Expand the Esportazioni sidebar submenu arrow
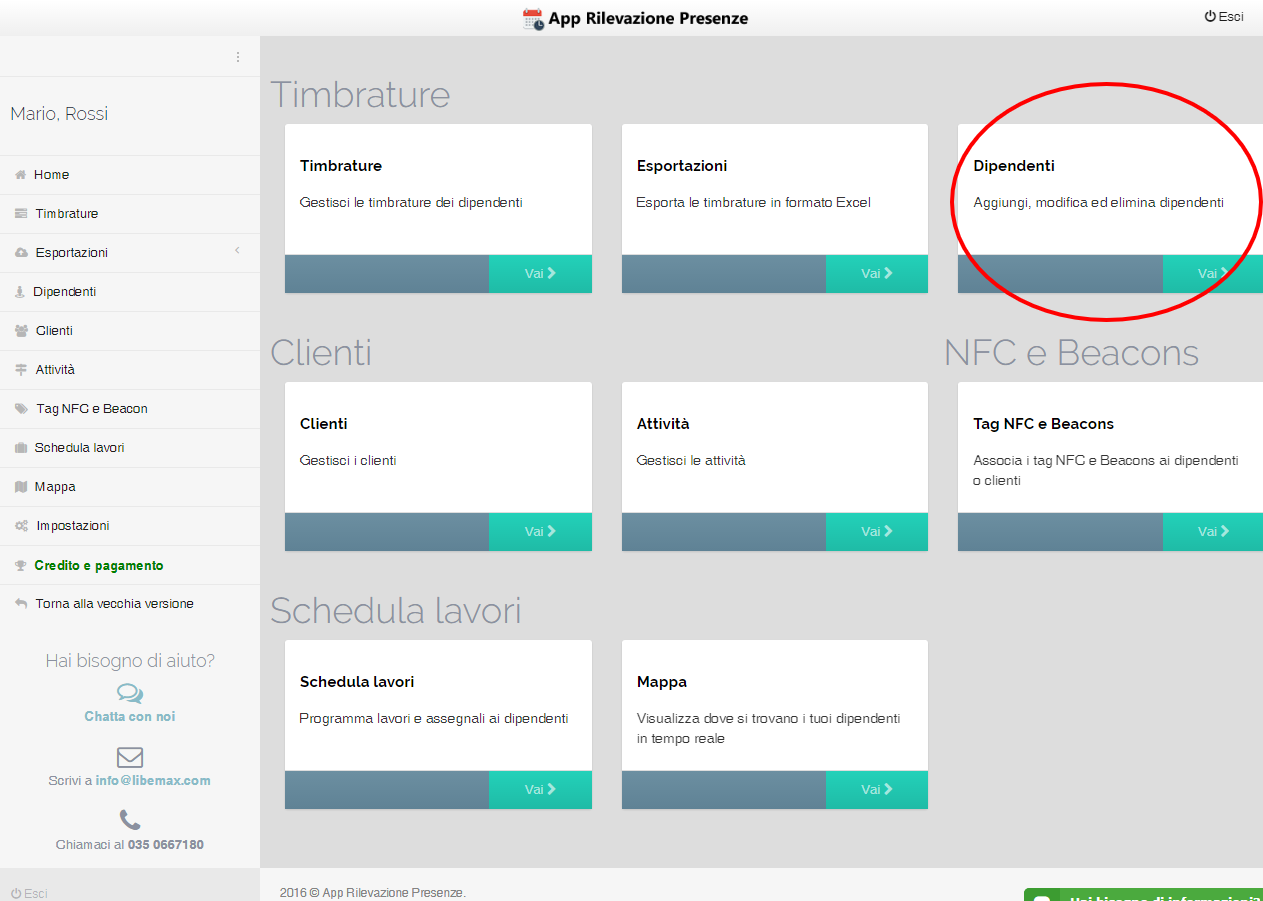Screen dimensions: 1263x901 click(237, 251)
